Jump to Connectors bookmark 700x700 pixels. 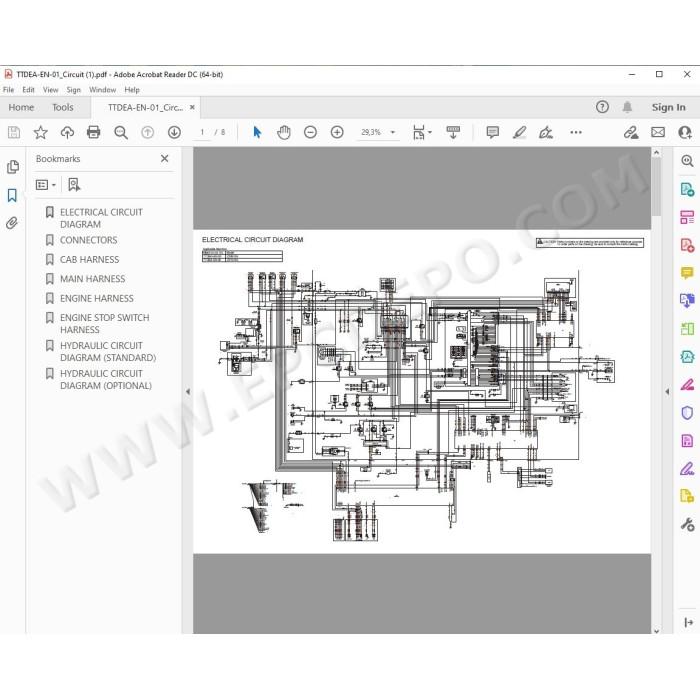click(88, 240)
